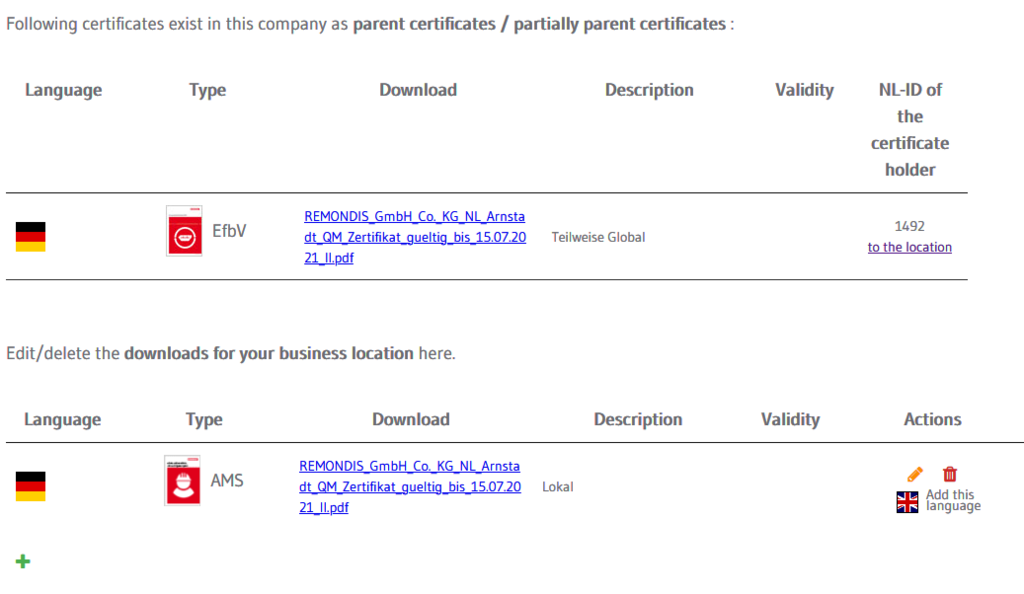Click the 'EfbV' type label
Screen dimensions: 1024x594
pyautogui.click(x=229, y=231)
